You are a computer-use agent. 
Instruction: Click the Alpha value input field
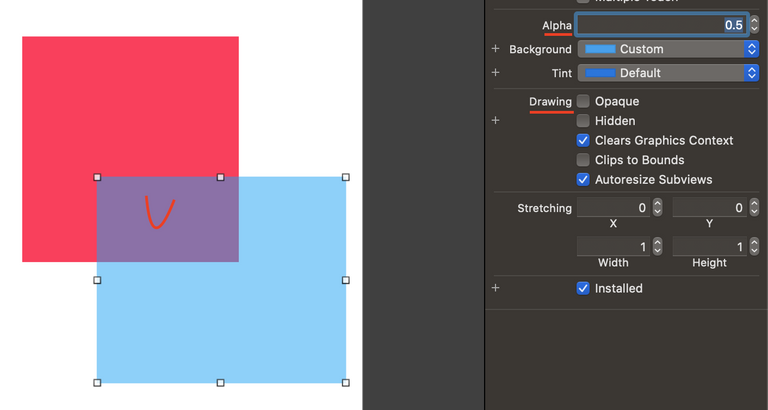(660, 25)
